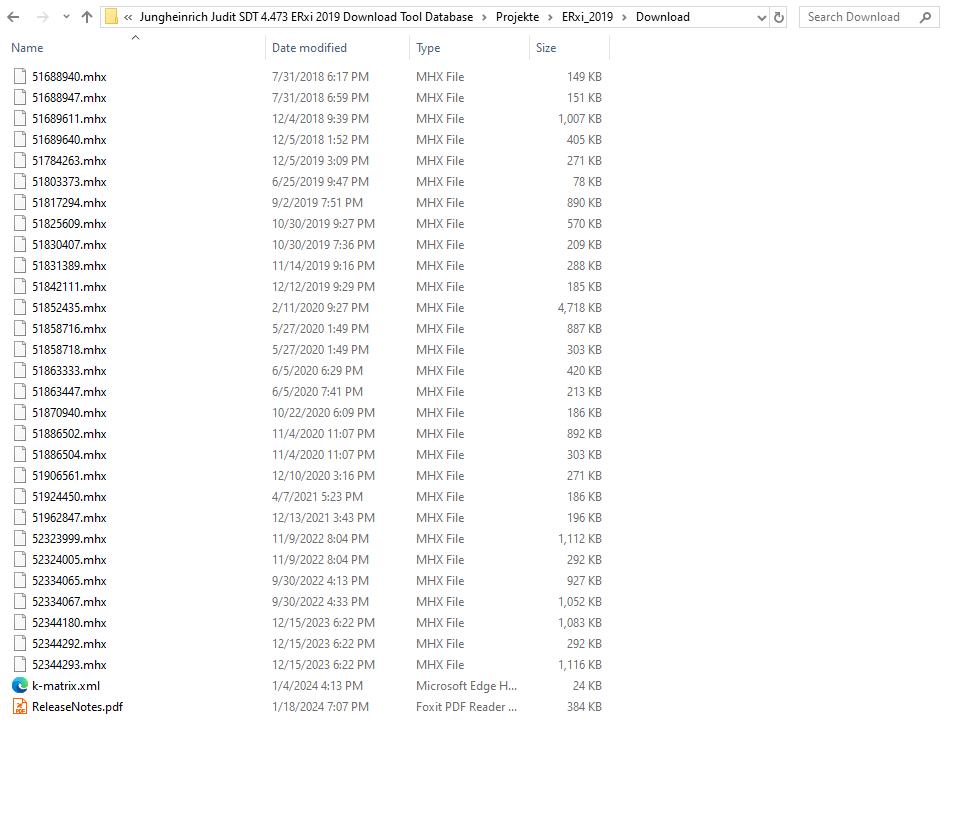Select file name 51962847.mhx
Image resolution: width=953 pixels, height=834 pixels.
(69, 517)
